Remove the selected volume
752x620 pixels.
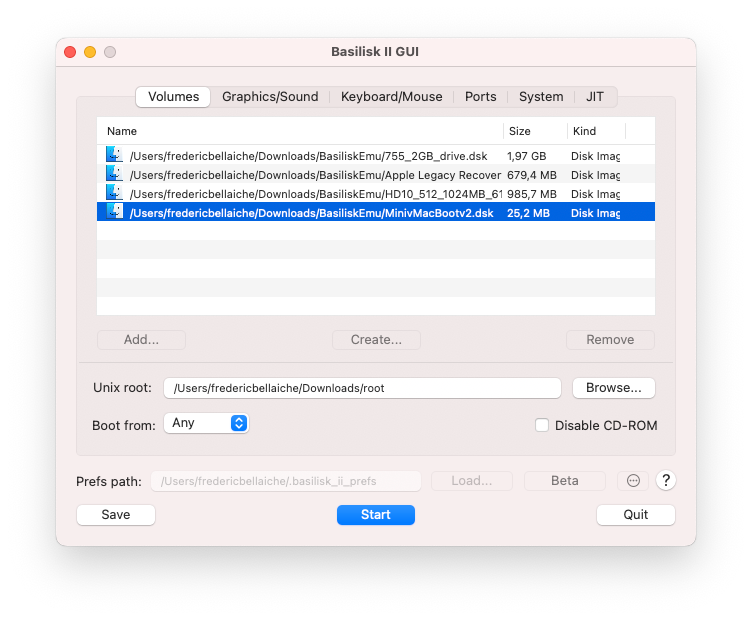[610, 339]
